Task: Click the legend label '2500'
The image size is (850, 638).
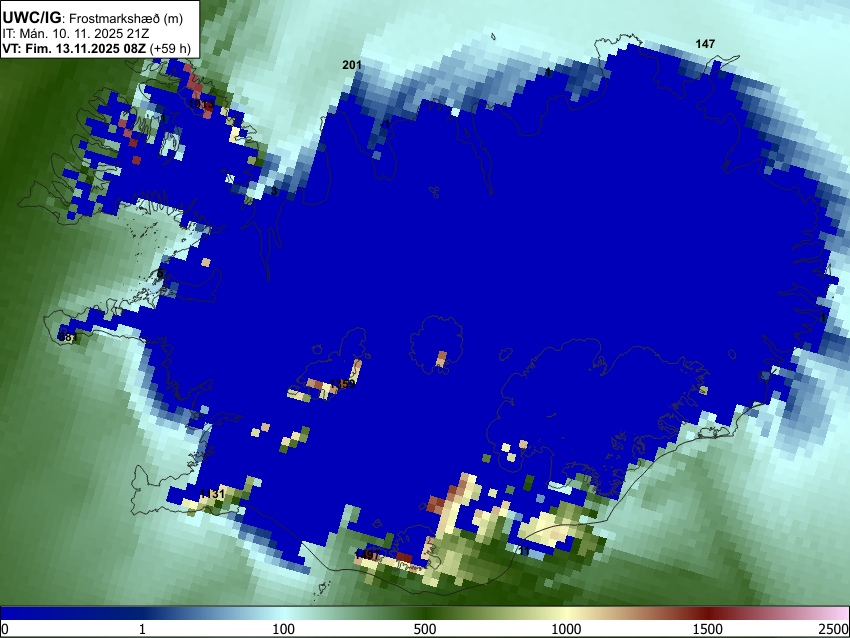Action: pos(834,629)
